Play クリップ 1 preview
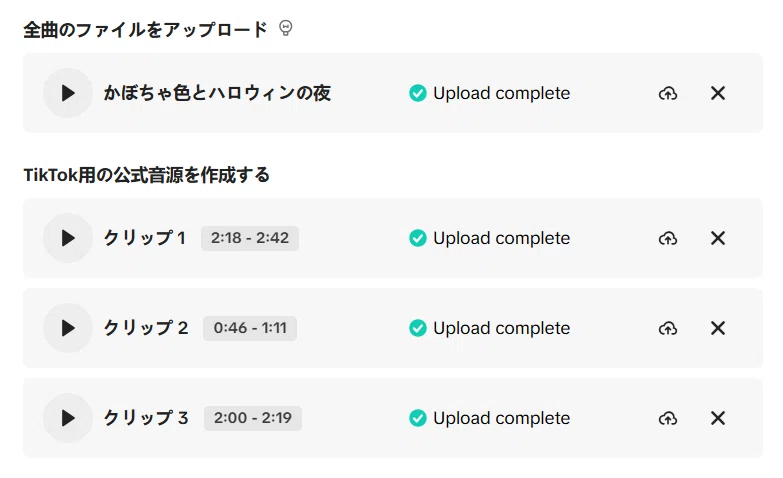783x478 pixels. tap(68, 238)
